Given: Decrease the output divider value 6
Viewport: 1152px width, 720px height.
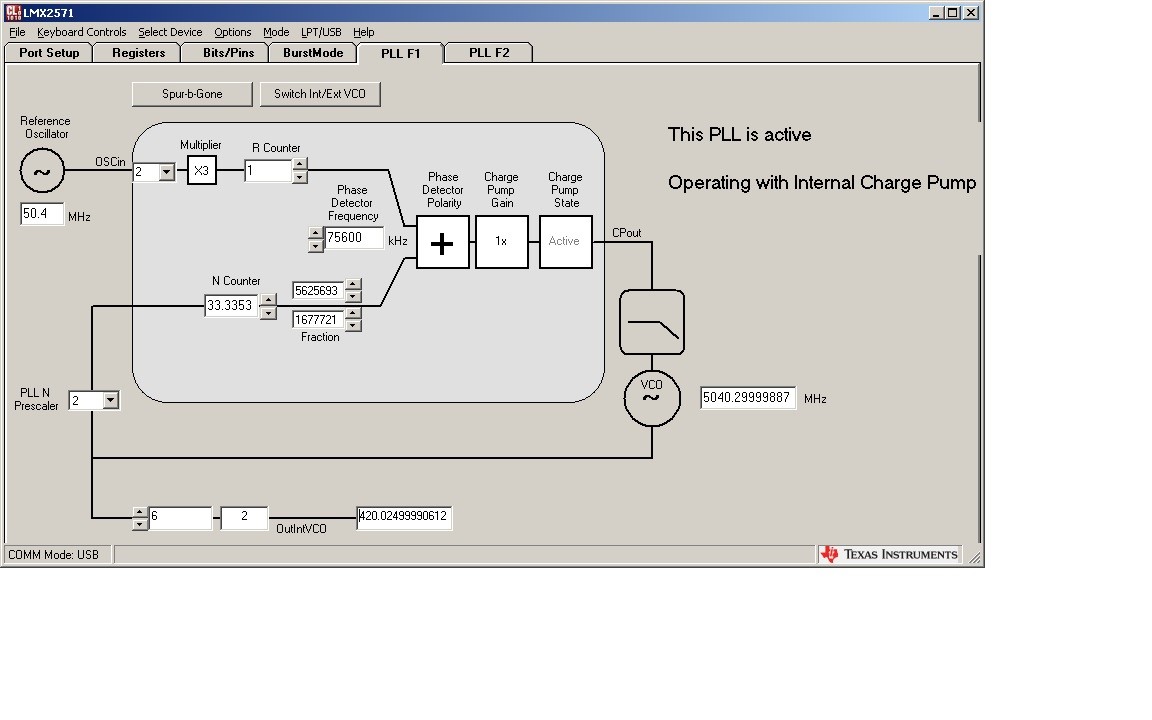Looking at the screenshot, I should pyautogui.click(x=140, y=525).
